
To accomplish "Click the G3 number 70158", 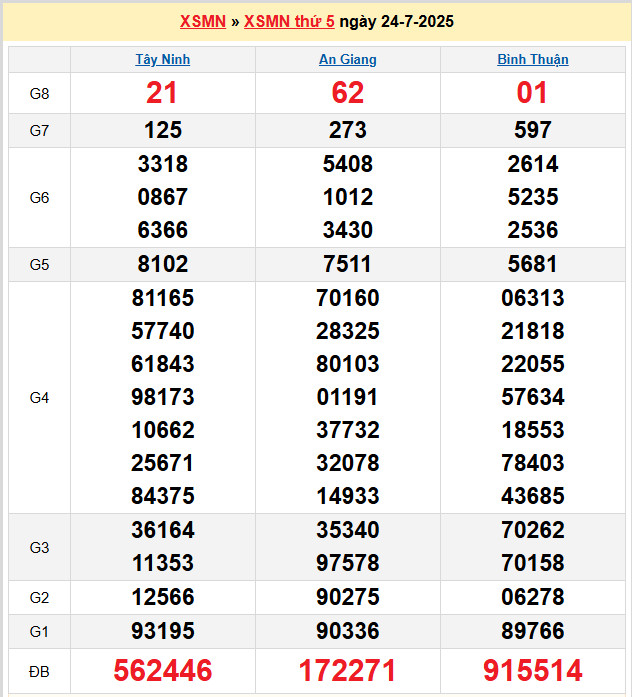I will (533, 563).
